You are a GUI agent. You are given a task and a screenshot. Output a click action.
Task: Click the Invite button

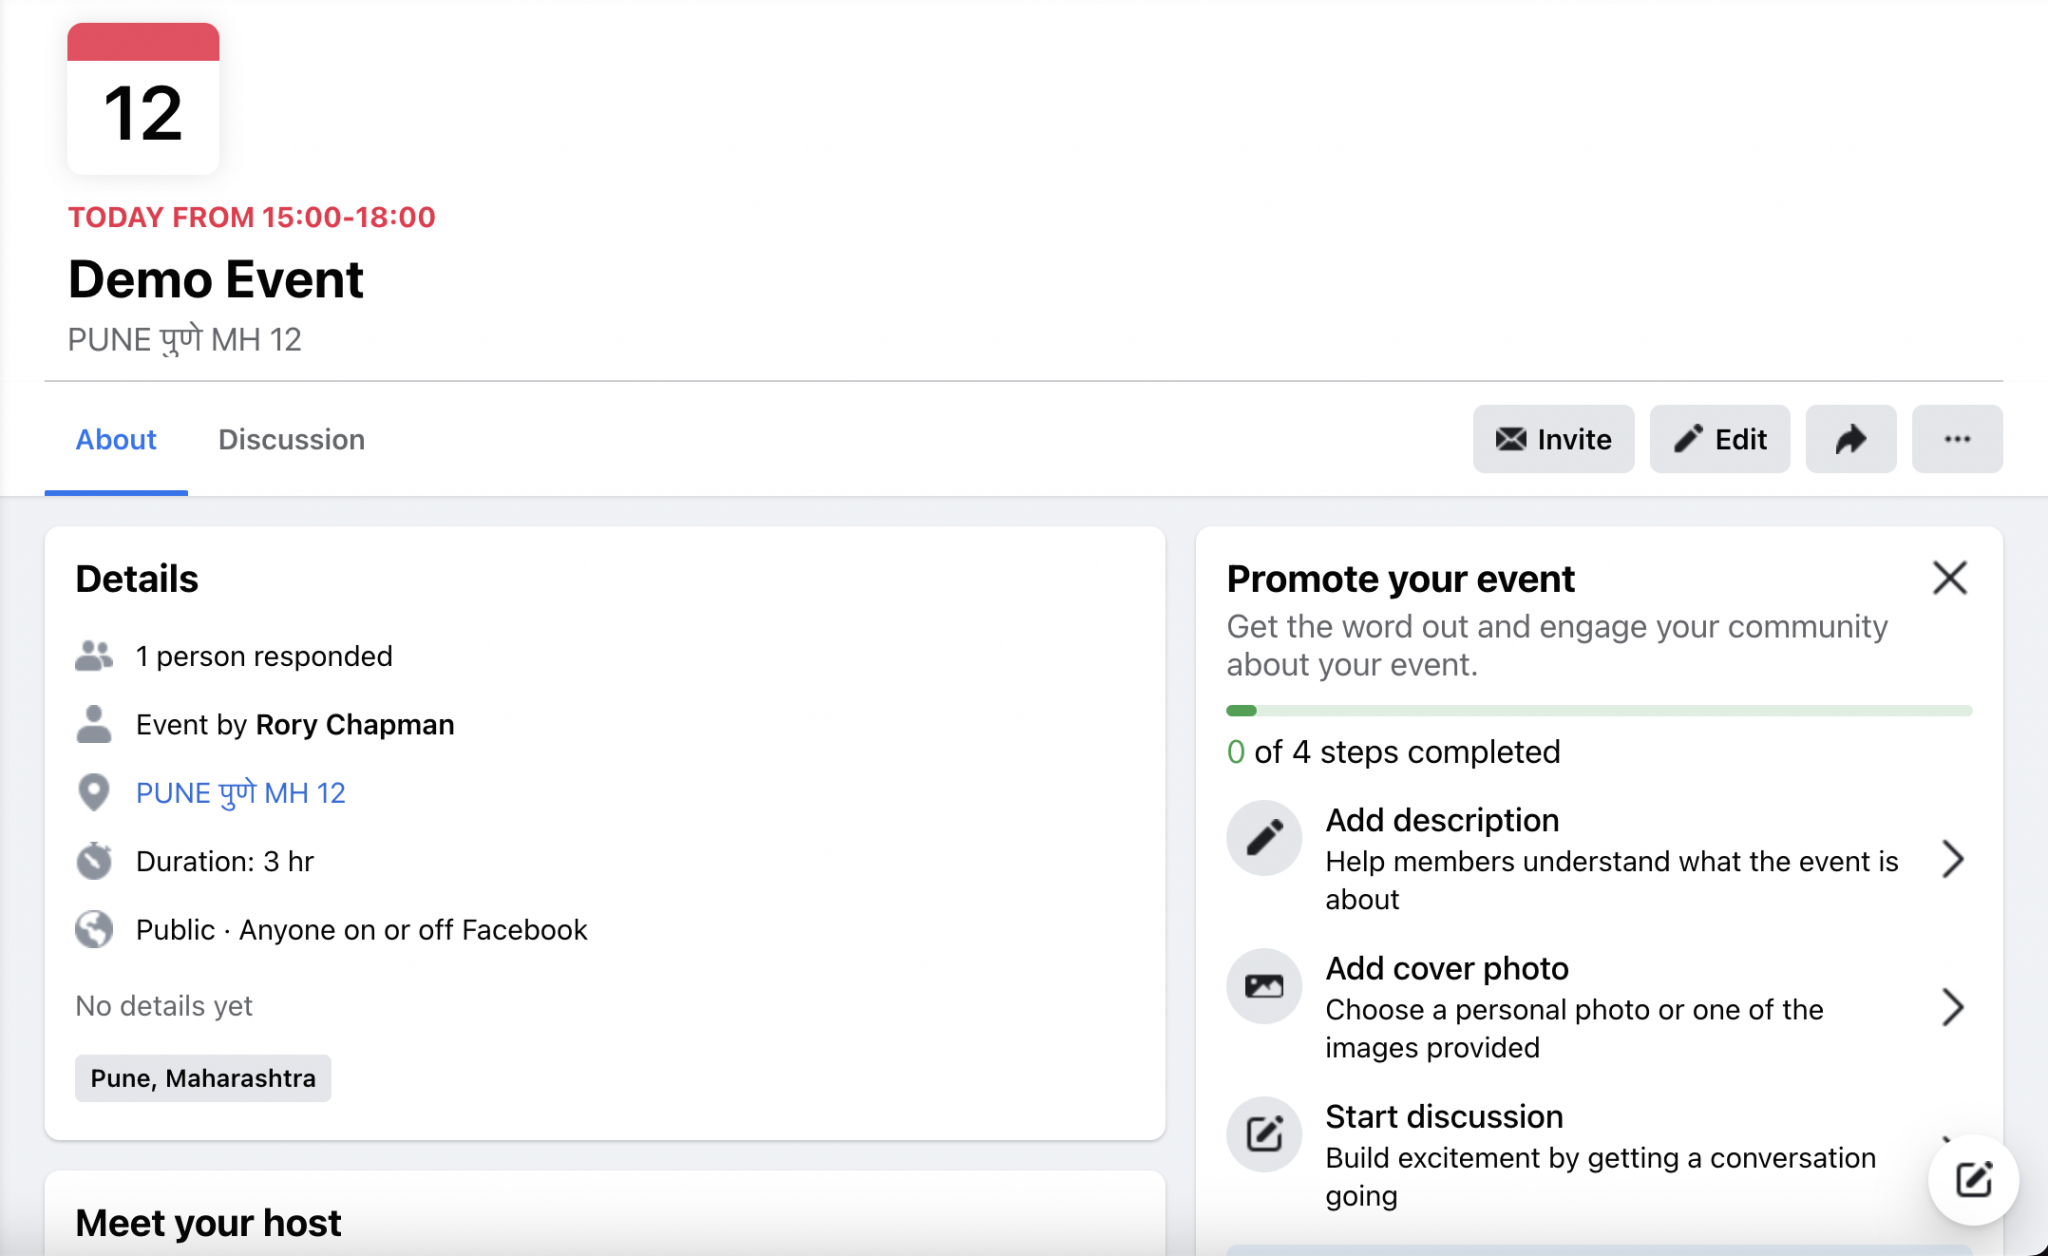pyautogui.click(x=1553, y=439)
